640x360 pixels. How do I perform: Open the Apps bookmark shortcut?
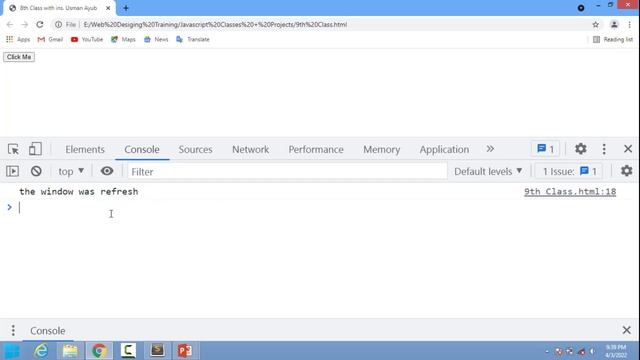click(18, 39)
